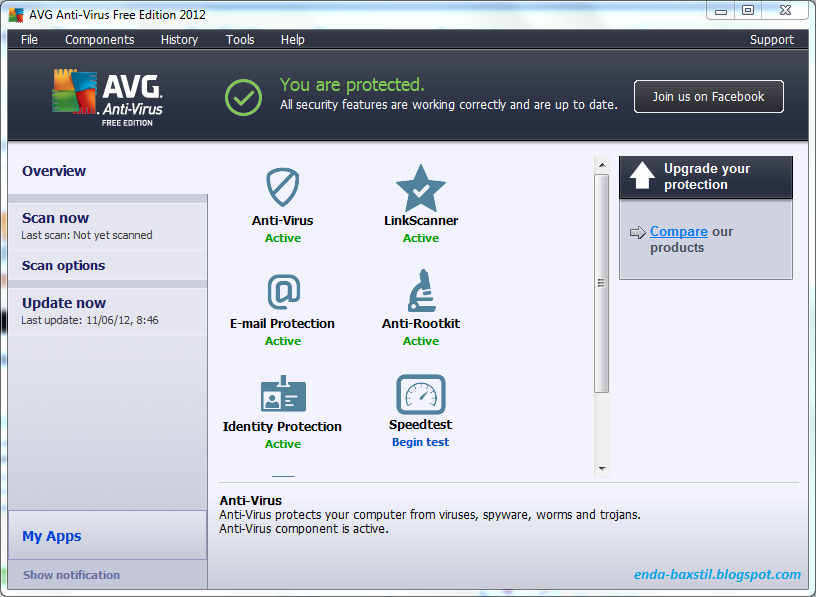Click the Identity Protection label
The width and height of the screenshot is (816, 597).
(x=282, y=426)
